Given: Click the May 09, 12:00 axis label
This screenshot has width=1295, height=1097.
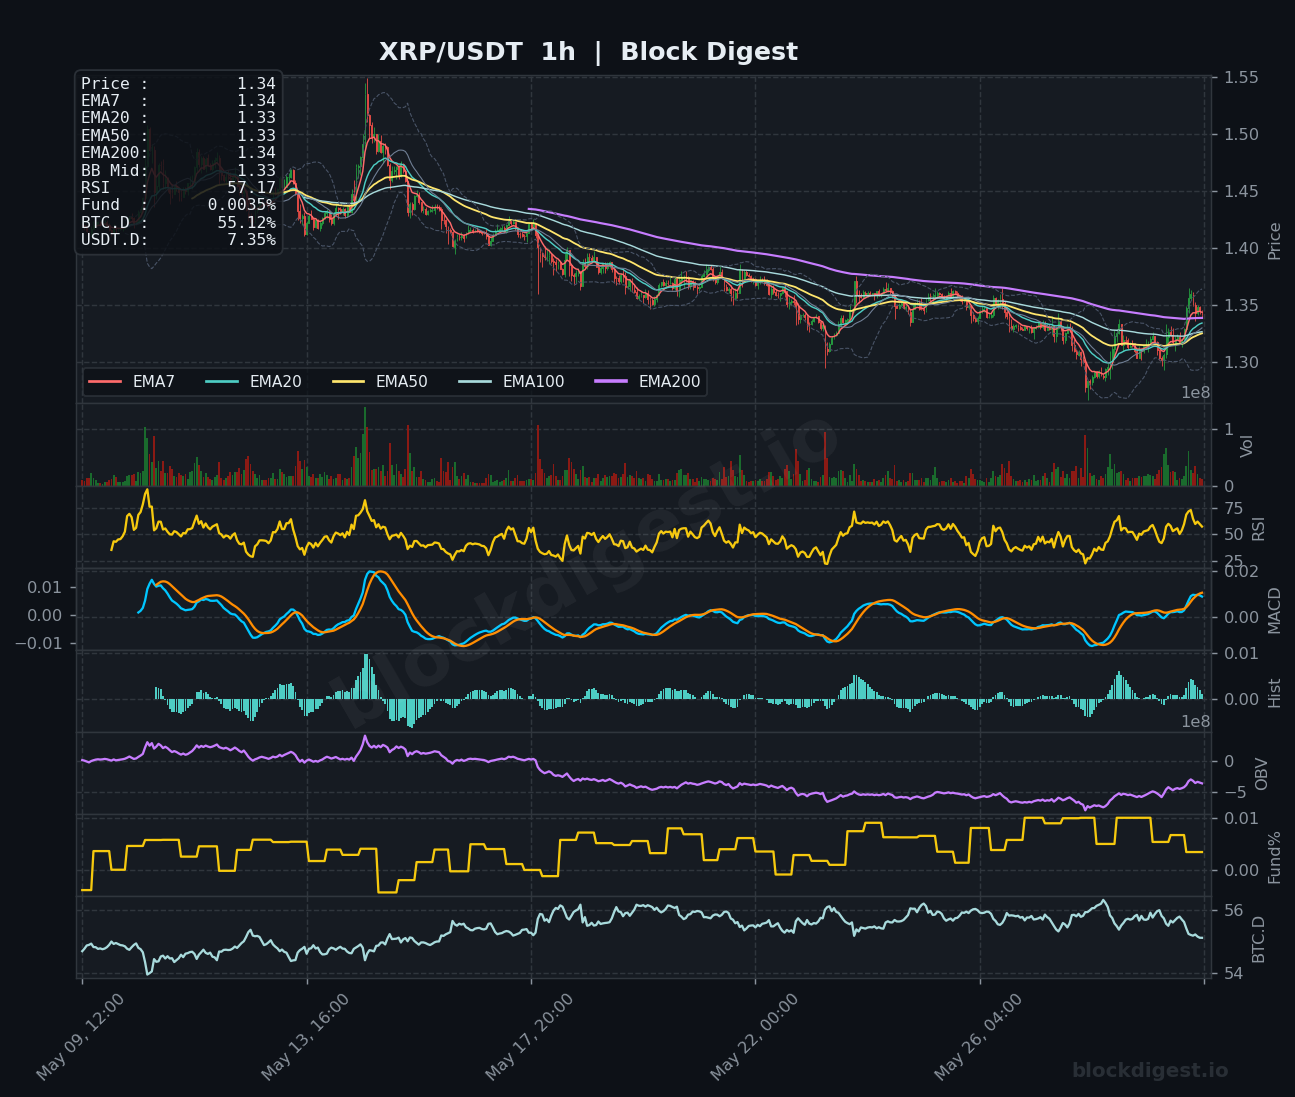Looking at the screenshot, I should click(x=81, y=1036).
